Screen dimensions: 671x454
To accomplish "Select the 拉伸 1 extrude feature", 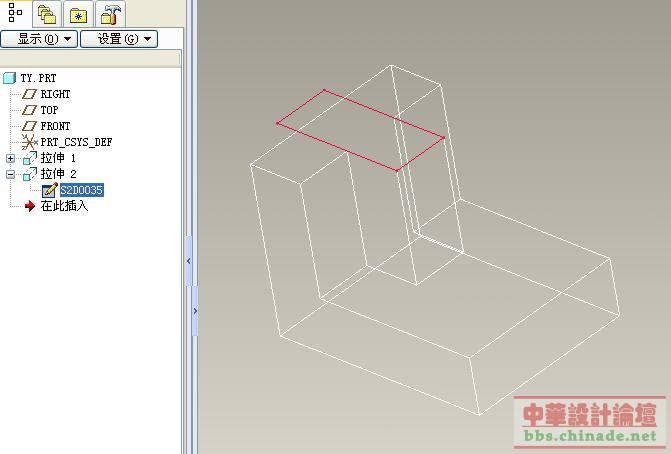I will (58, 158).
